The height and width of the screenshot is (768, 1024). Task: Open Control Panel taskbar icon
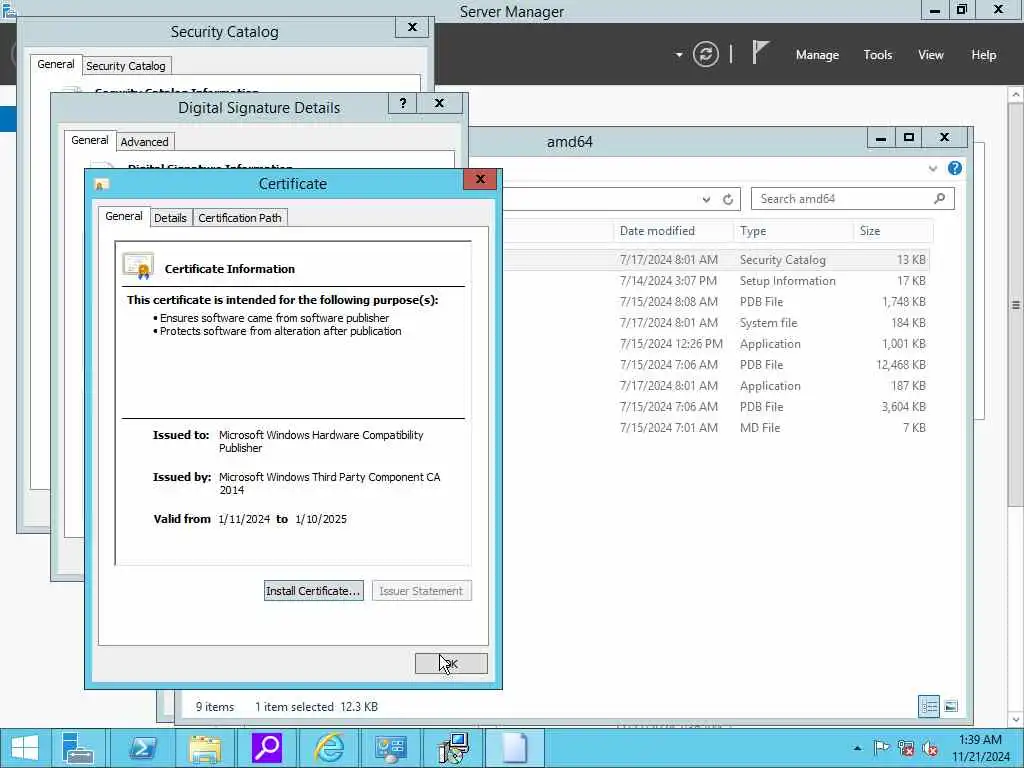[x=391, y=748]
